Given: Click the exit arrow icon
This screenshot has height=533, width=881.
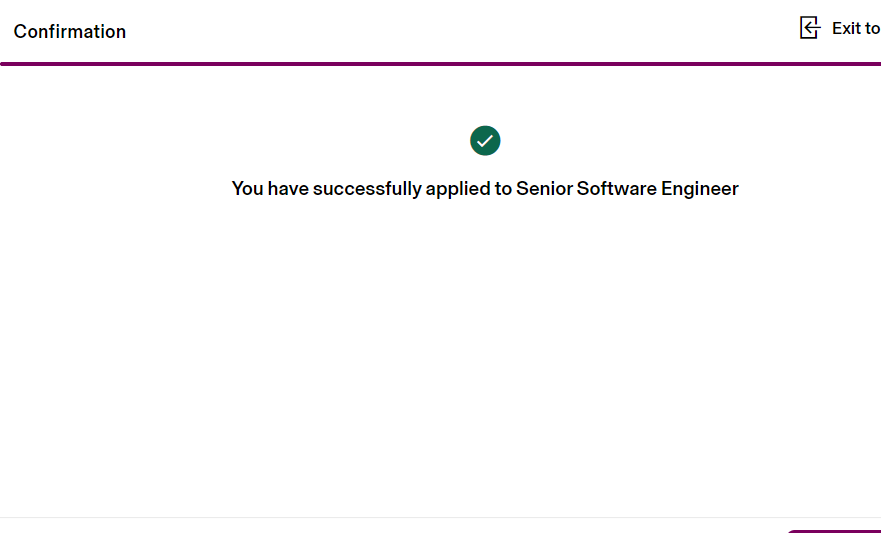Looking at the screenshot, I should coord(810,28).
